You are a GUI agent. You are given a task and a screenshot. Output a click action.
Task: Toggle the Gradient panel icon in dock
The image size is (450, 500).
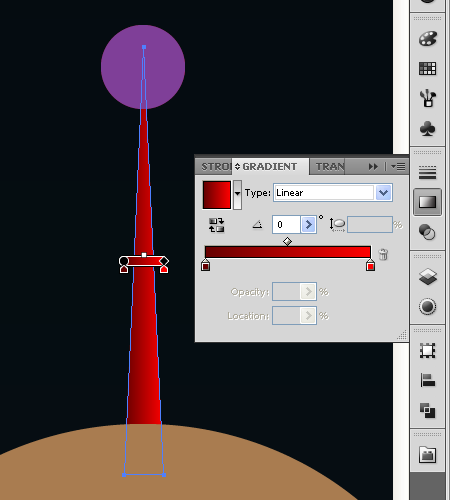427,202
